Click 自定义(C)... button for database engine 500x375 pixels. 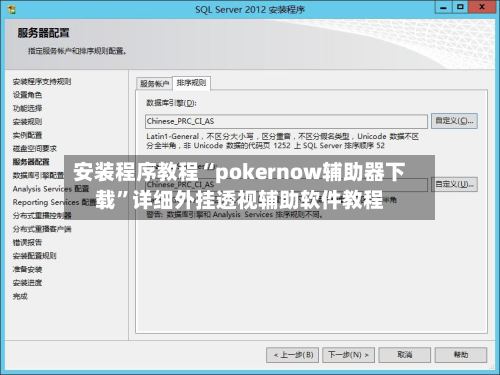pos(454,121)
